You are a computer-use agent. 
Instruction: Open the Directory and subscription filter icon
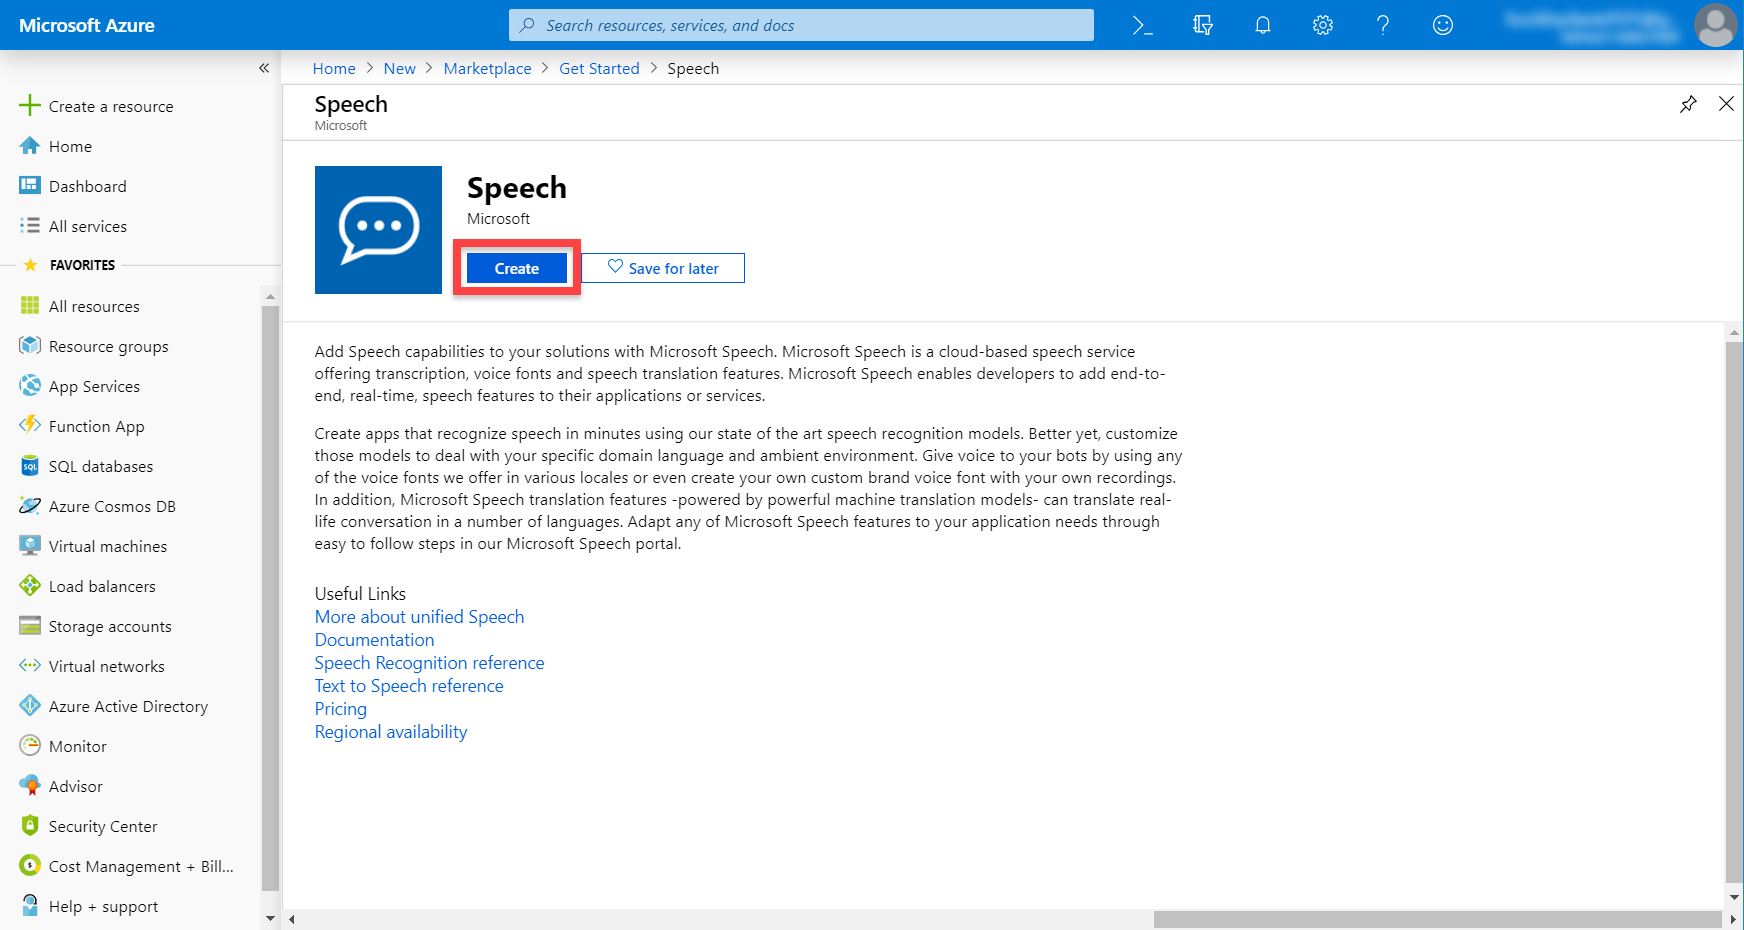pyautogui.click(x=1203, y=25)
